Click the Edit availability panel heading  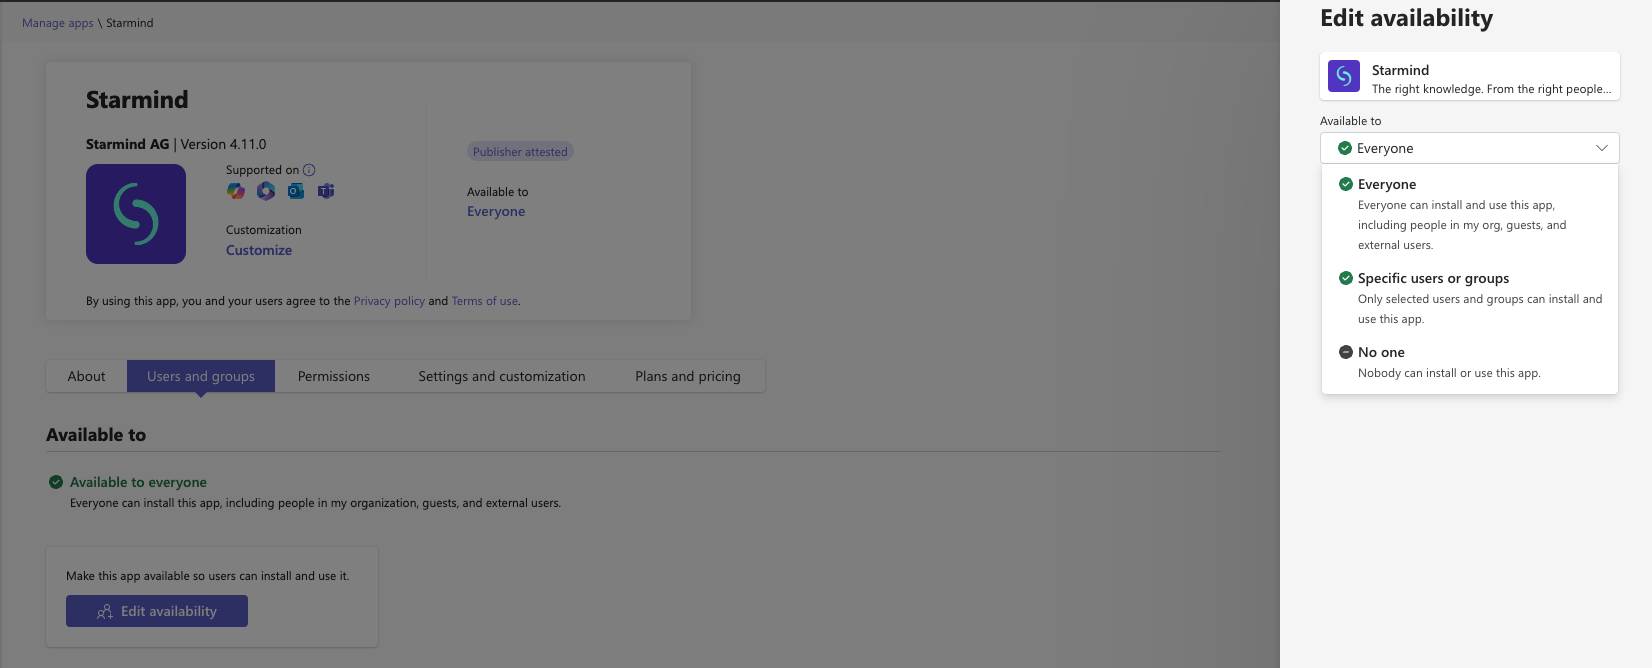1406,18
